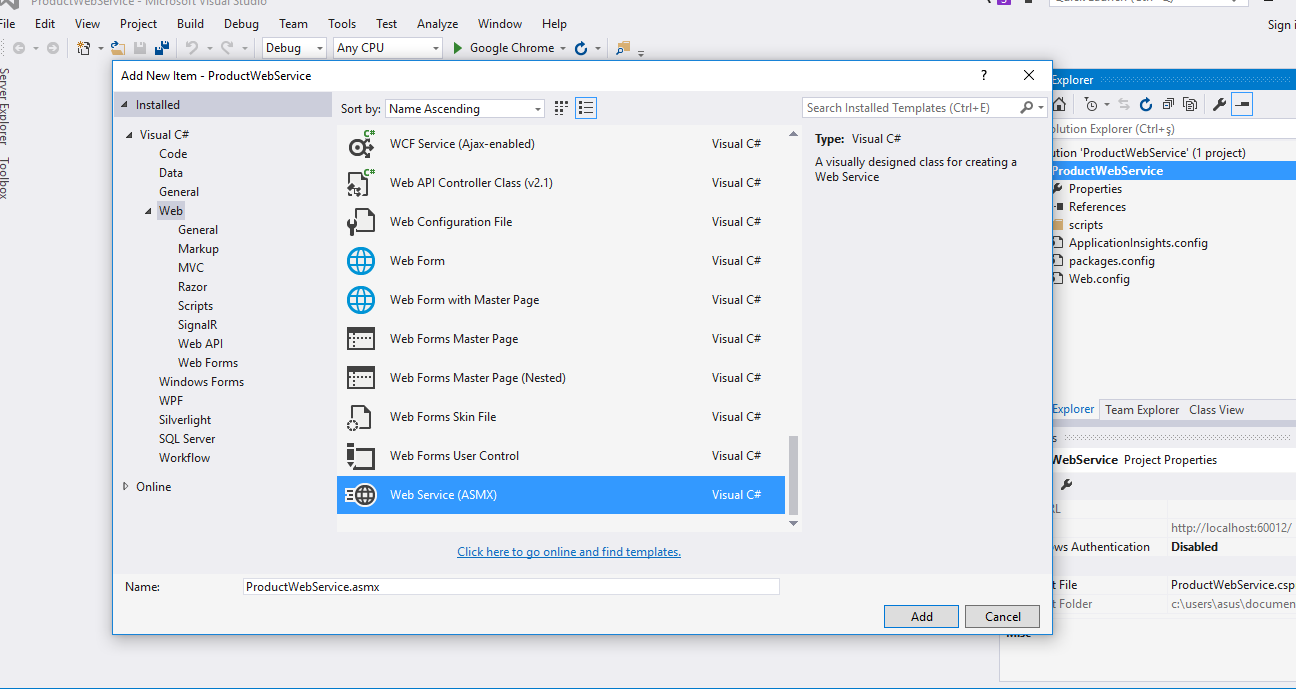Click the Web Configuration File icon
This screenshot has width=1296, height=689.
point(360,222)
